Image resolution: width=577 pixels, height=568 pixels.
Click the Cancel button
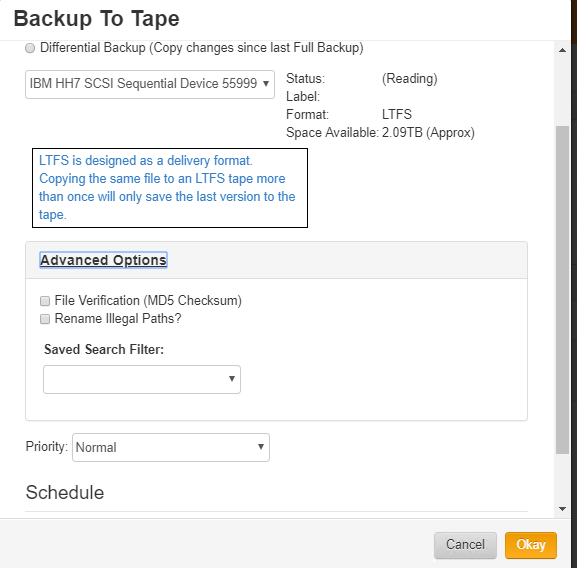(x=465, y=545)
